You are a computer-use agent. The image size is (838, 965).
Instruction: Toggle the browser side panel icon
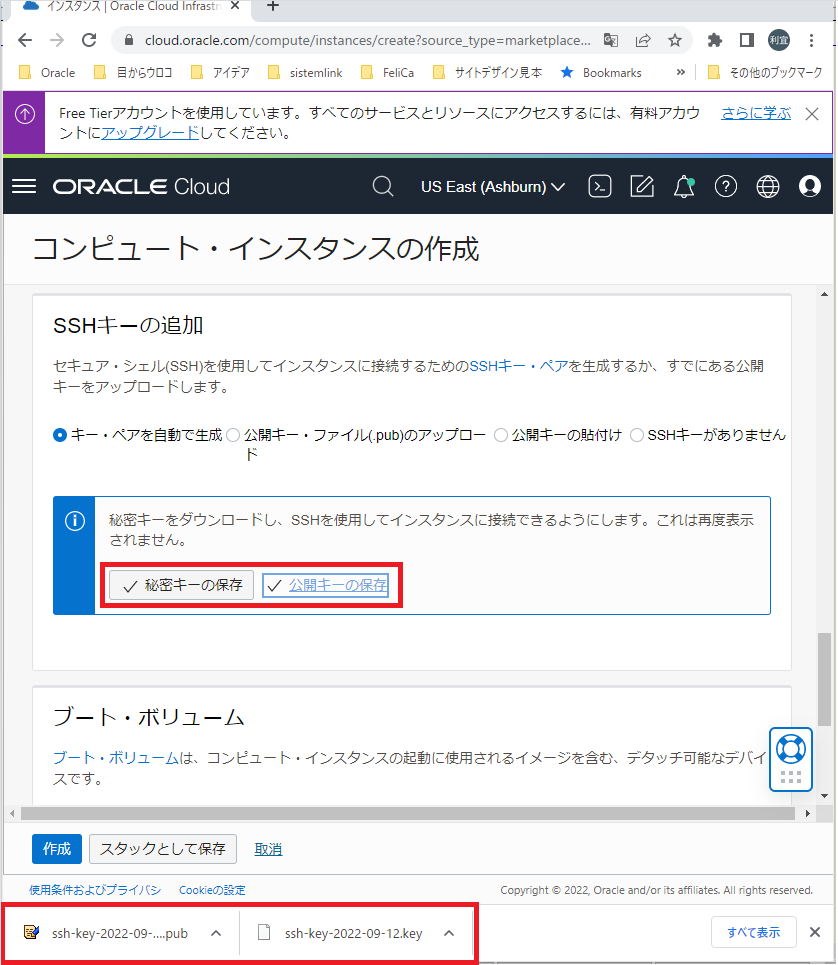[x=747, y=41]
